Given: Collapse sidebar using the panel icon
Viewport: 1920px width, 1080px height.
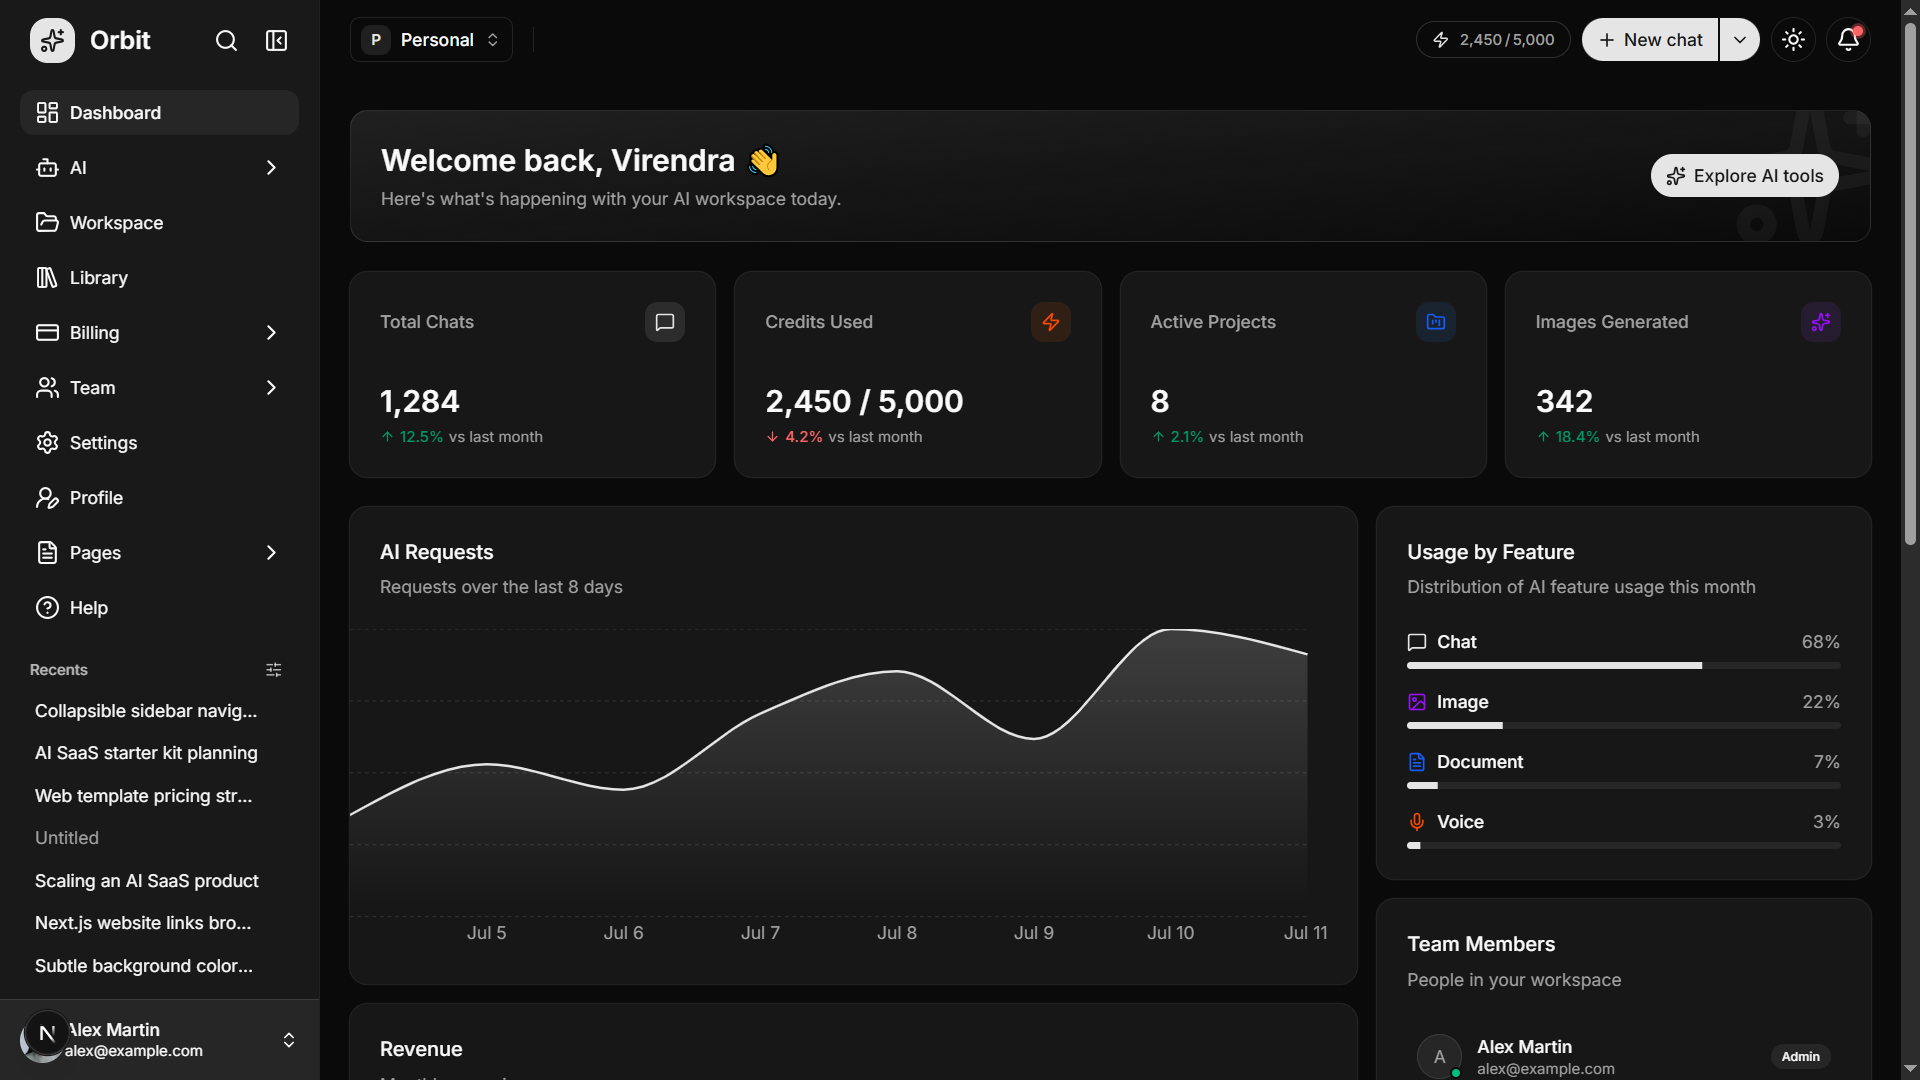Looking at the screenshot, I should (x=276, y=40).
